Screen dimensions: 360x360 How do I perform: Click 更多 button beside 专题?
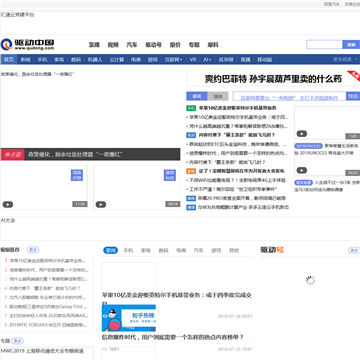pyautogui.click(x=17, y=341)
